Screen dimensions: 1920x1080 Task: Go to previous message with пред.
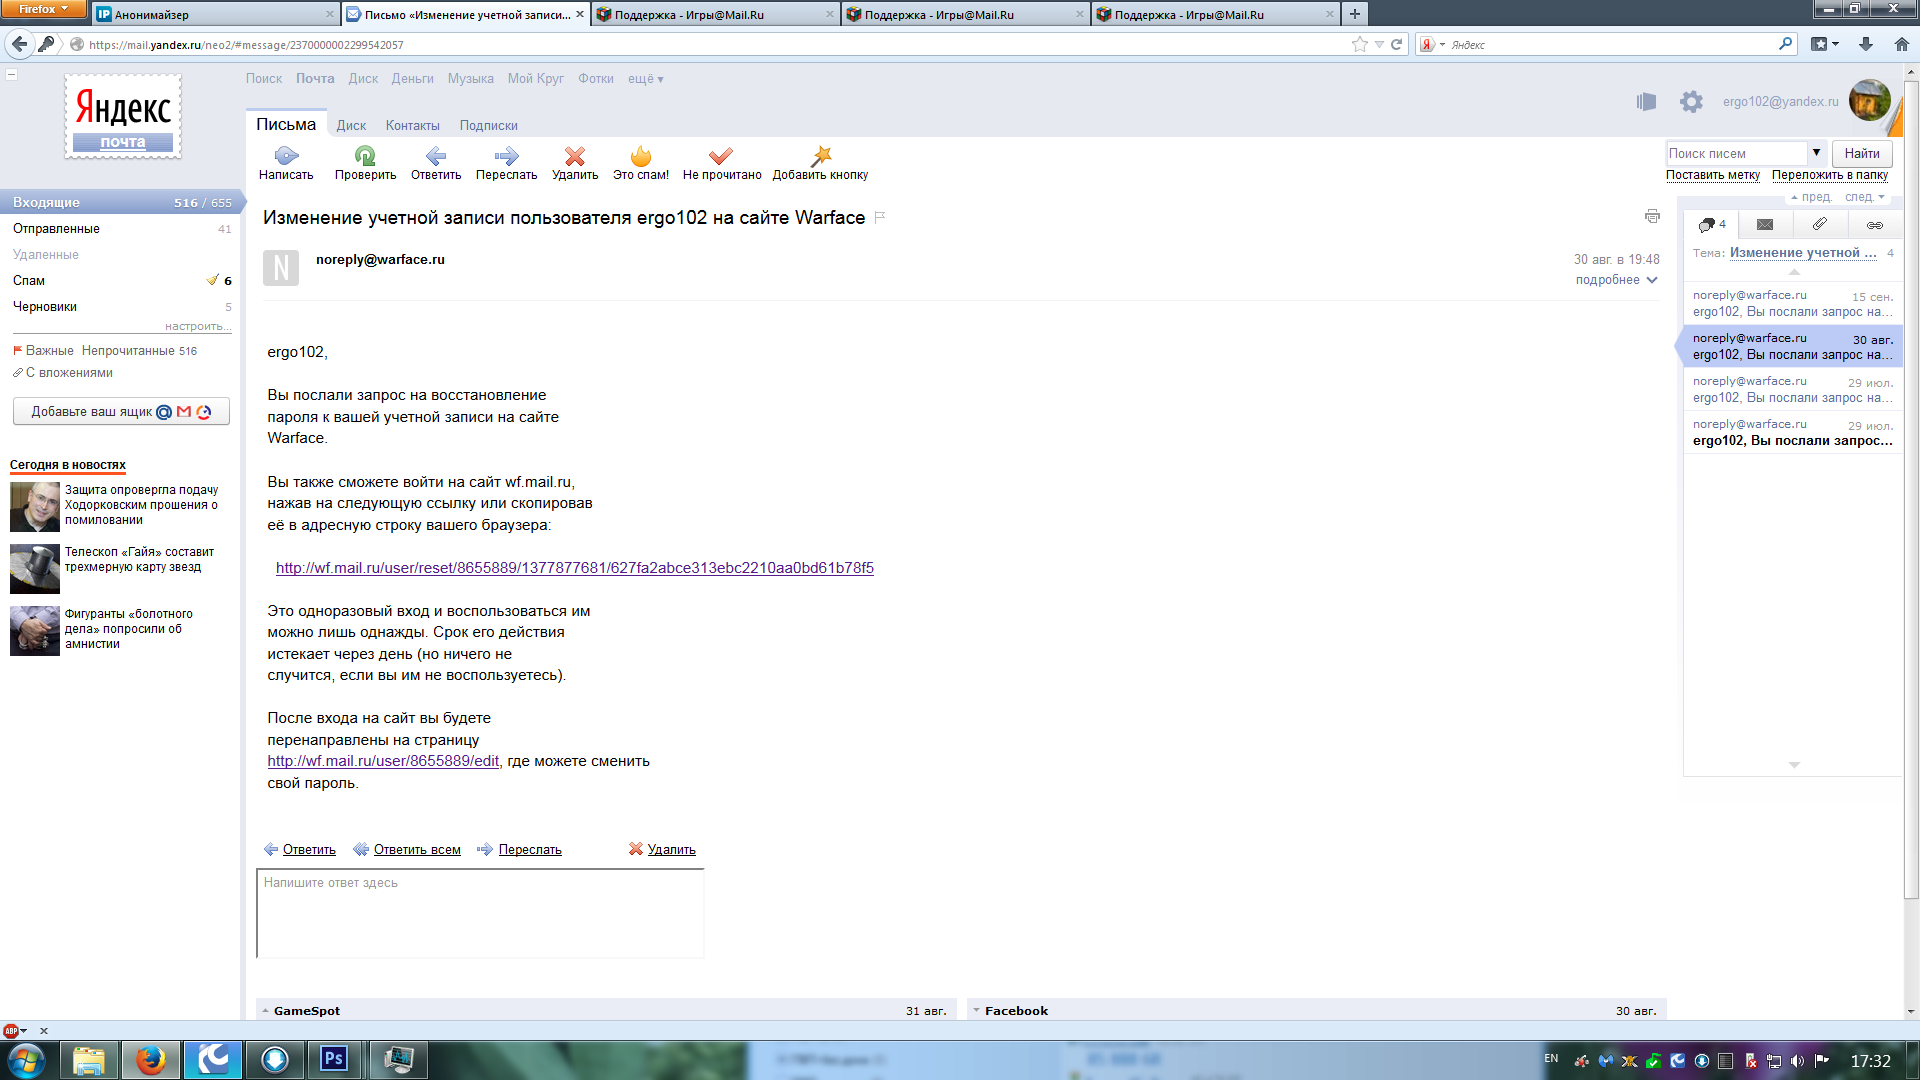click(1812, 197)
